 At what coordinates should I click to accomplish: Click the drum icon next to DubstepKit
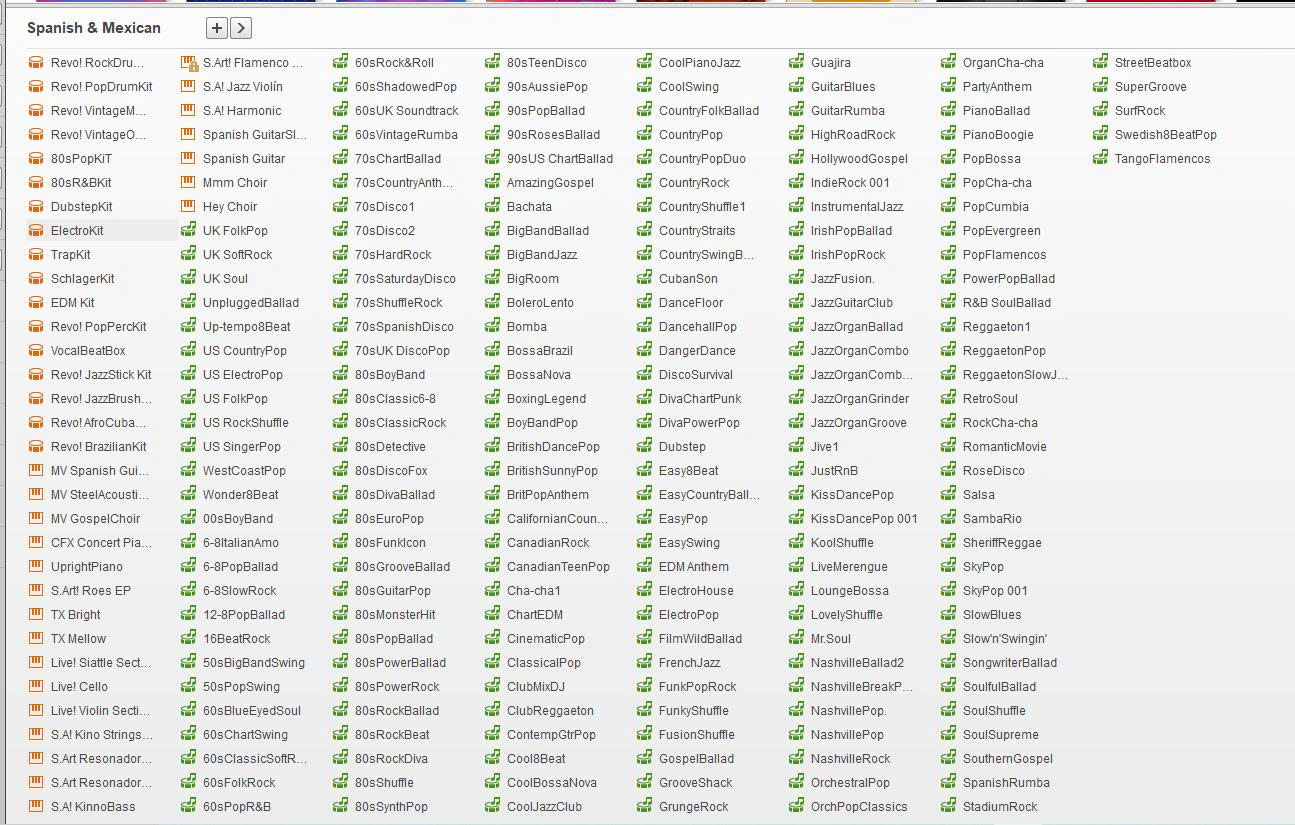click(x=36, y=207)
